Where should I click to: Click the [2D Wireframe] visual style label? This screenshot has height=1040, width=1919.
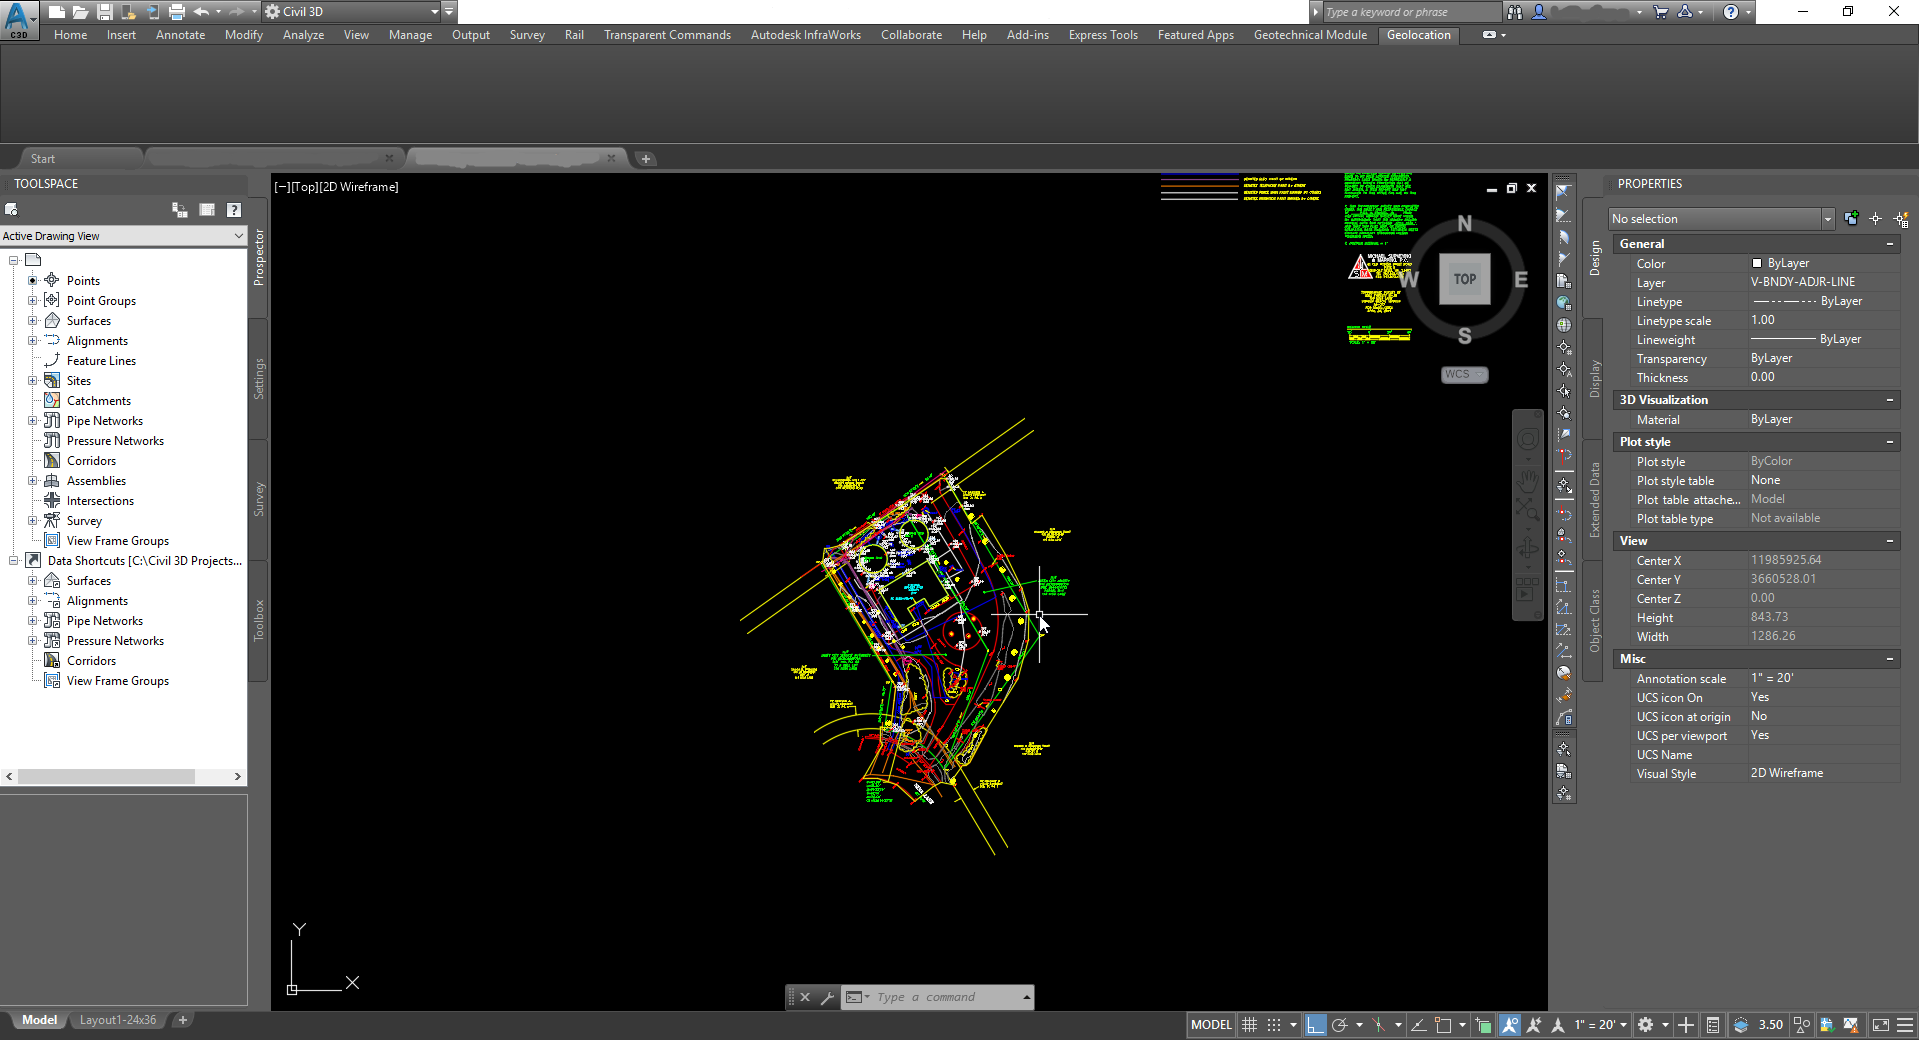359,187
